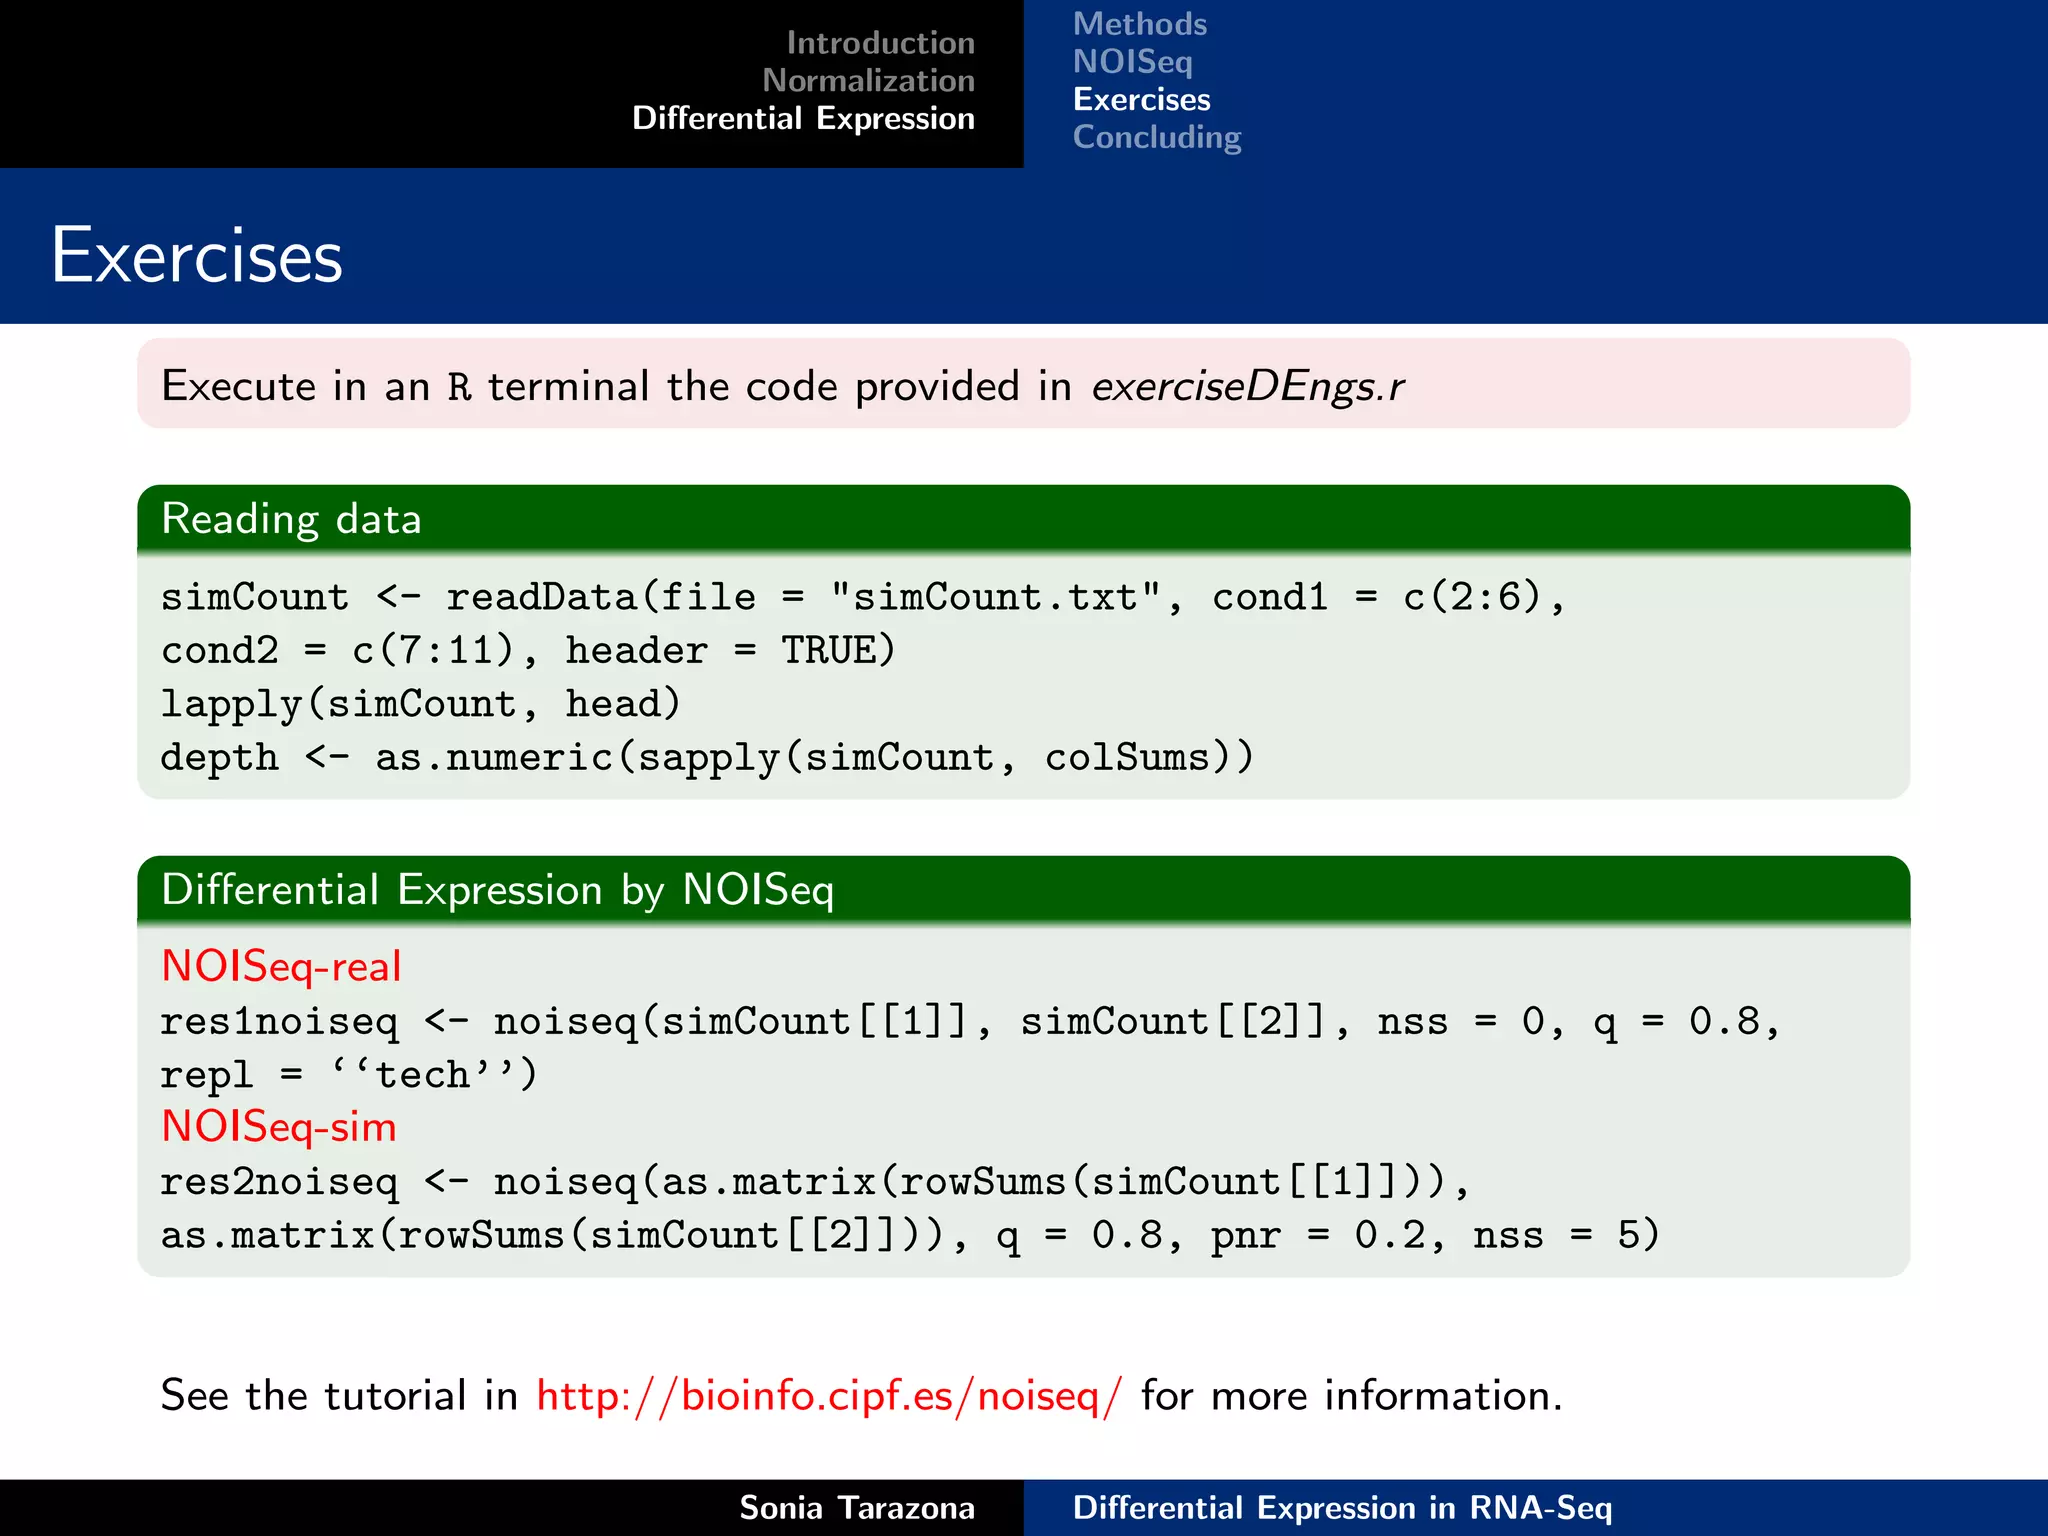Click the pnr = 0.2 code line
This screenshot has width=2048, height=1536.
[x=910, y=1236]
